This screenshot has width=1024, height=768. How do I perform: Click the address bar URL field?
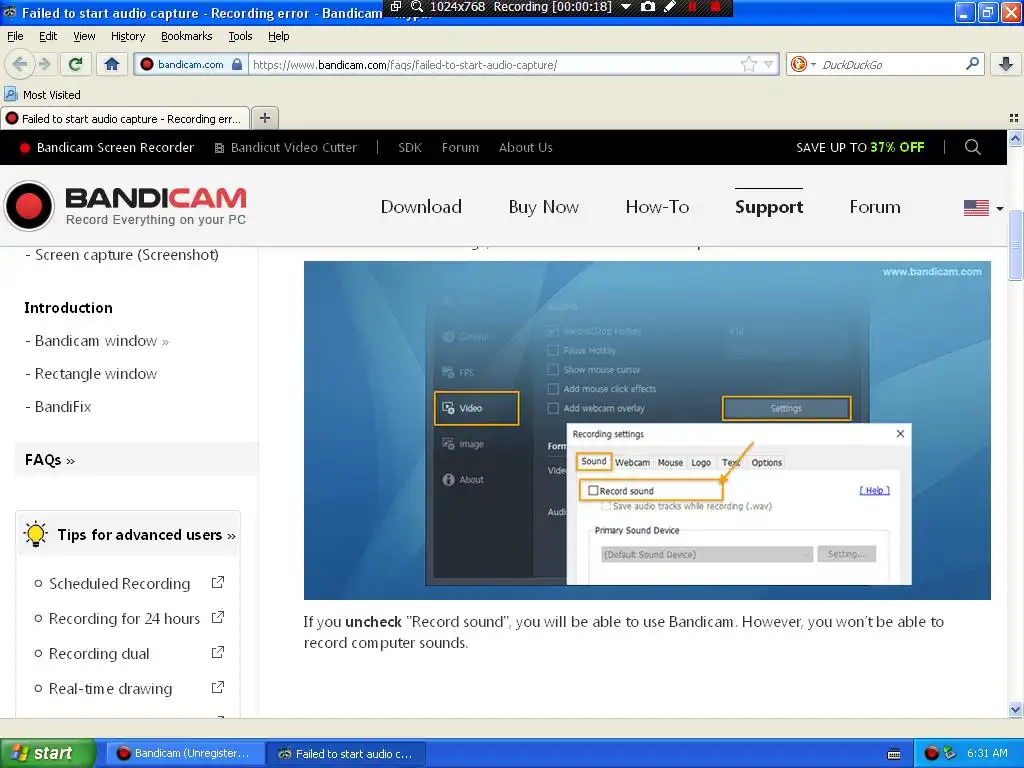click(493, 65)
